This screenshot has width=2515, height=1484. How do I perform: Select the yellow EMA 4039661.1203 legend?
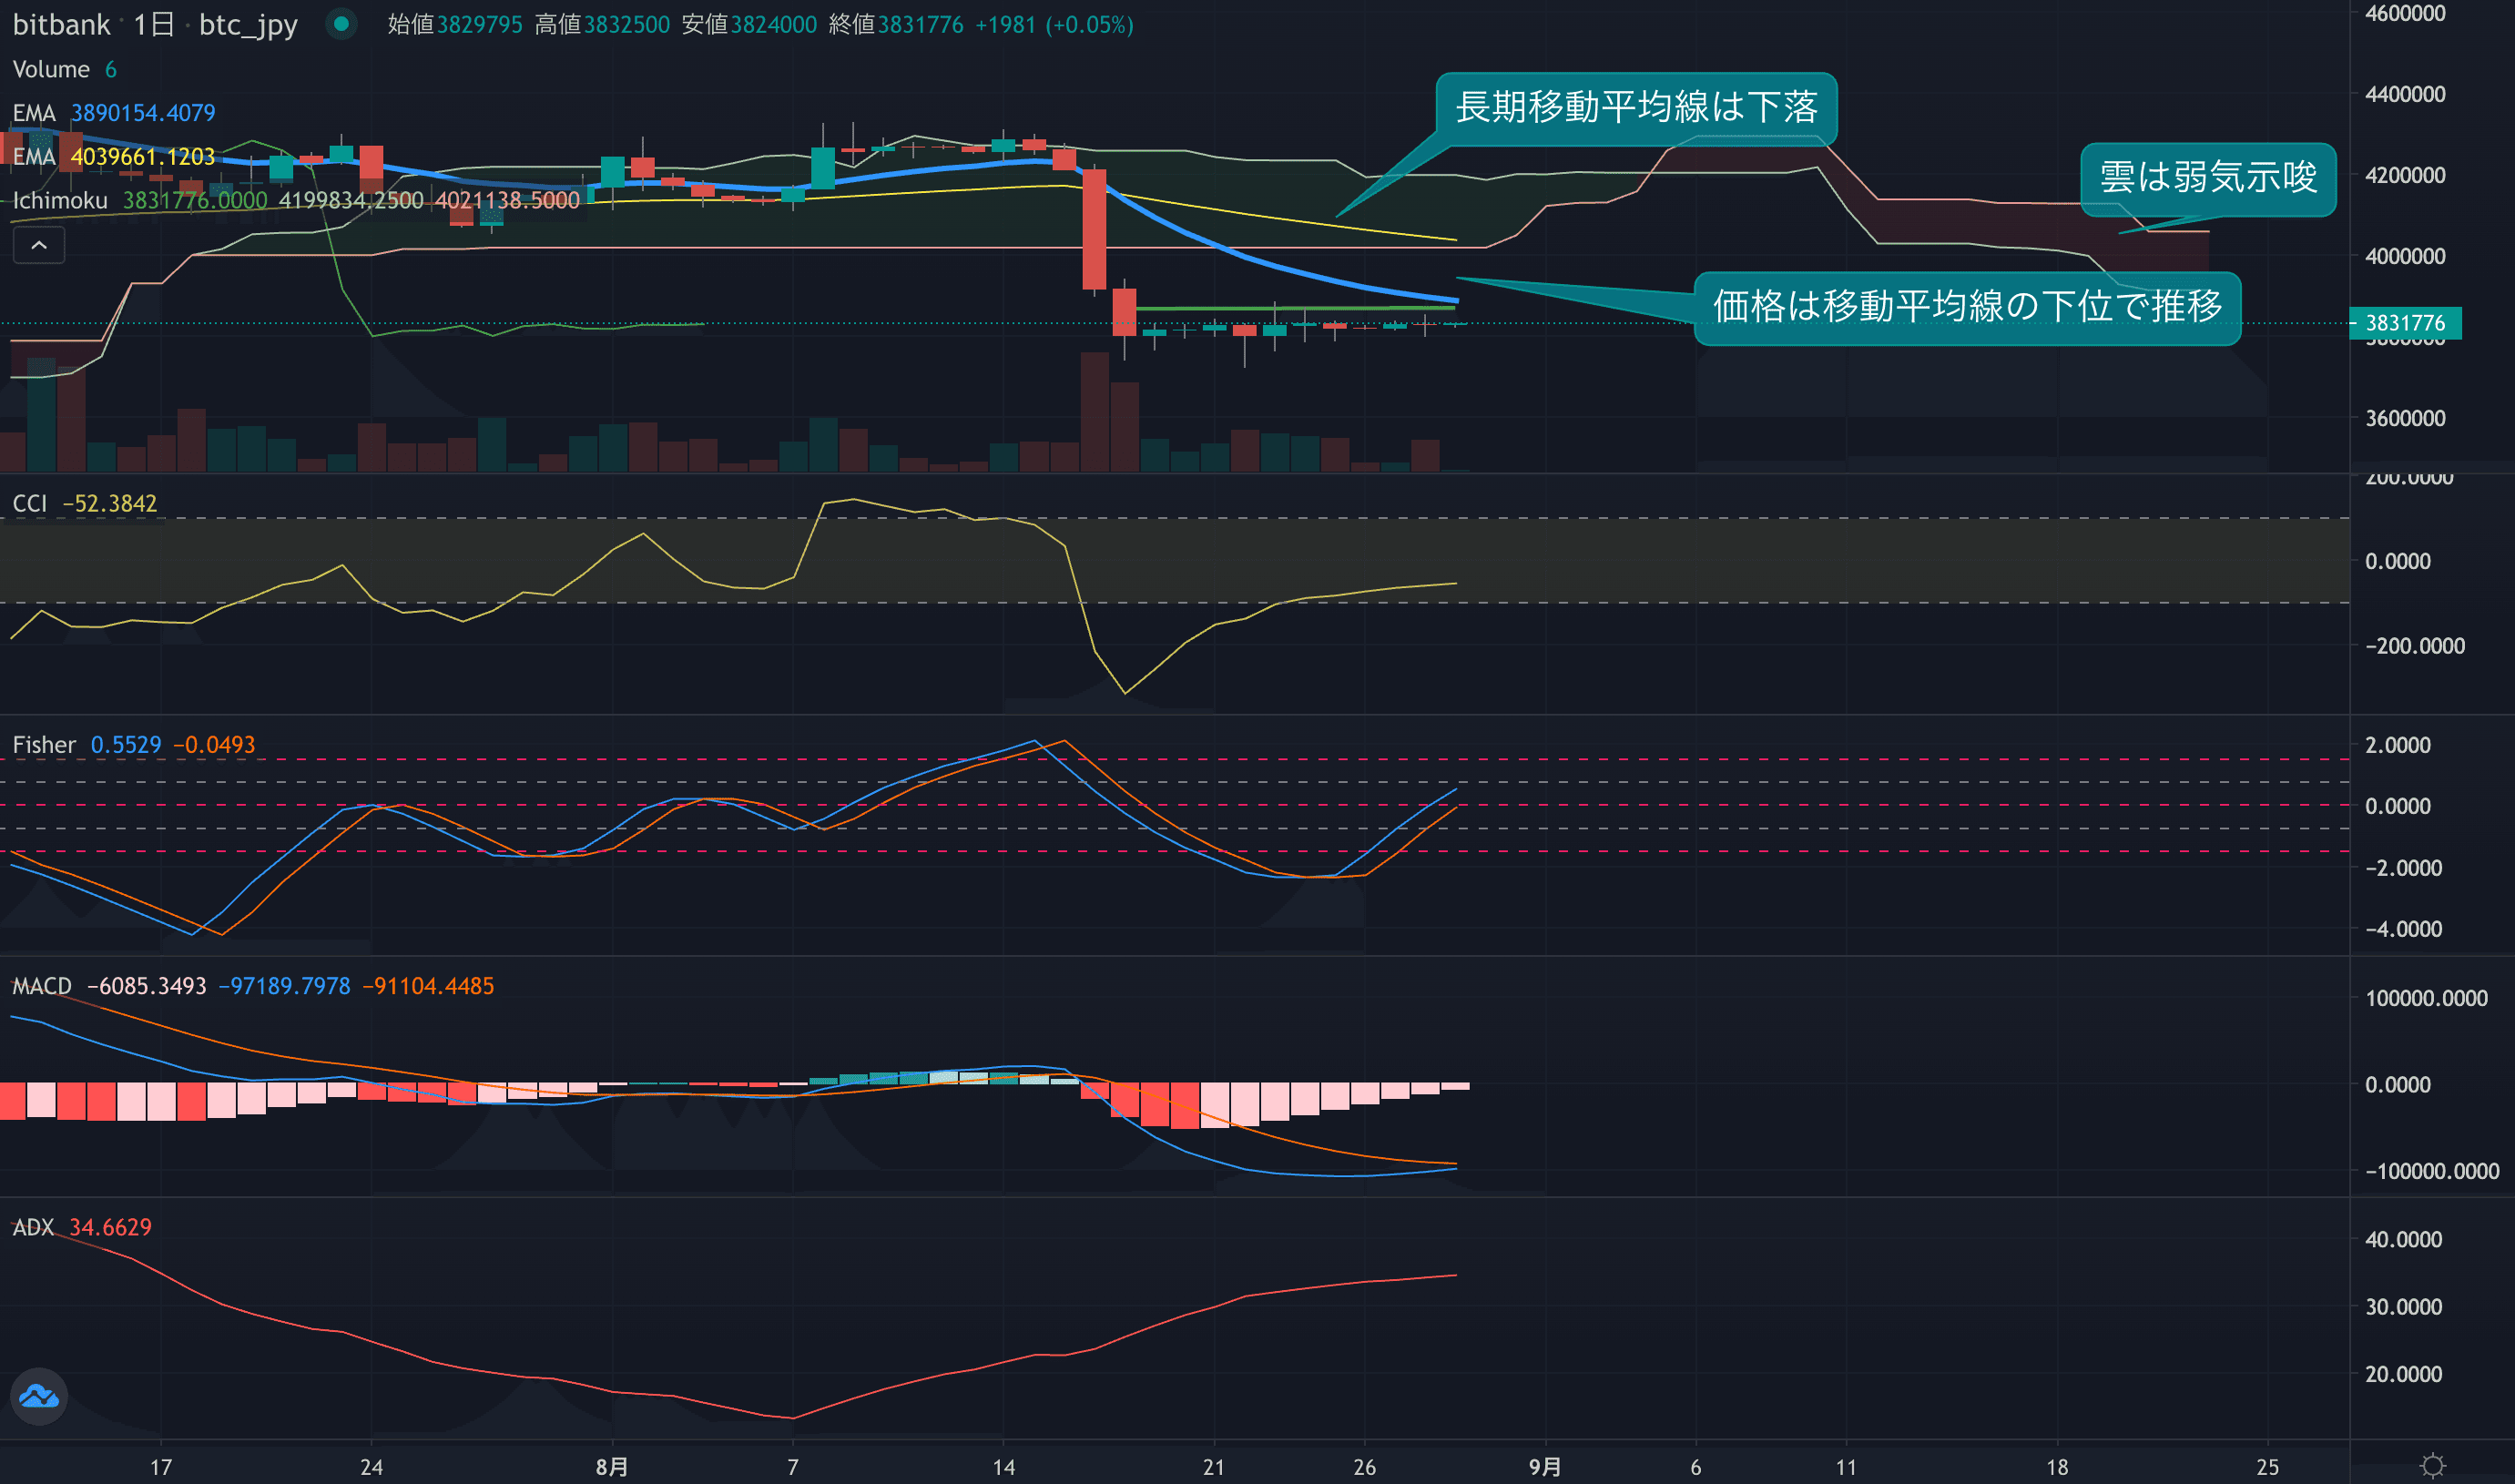(x=34, y=157)
